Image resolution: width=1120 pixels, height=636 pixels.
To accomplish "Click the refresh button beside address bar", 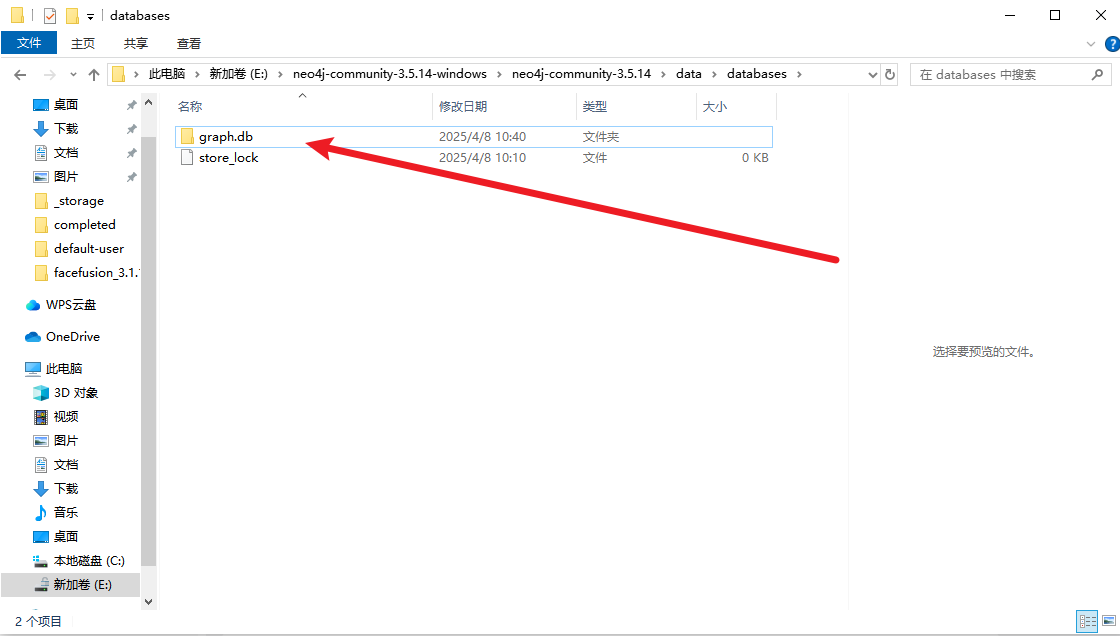I will pyautogui.click(x=890, y=74).
